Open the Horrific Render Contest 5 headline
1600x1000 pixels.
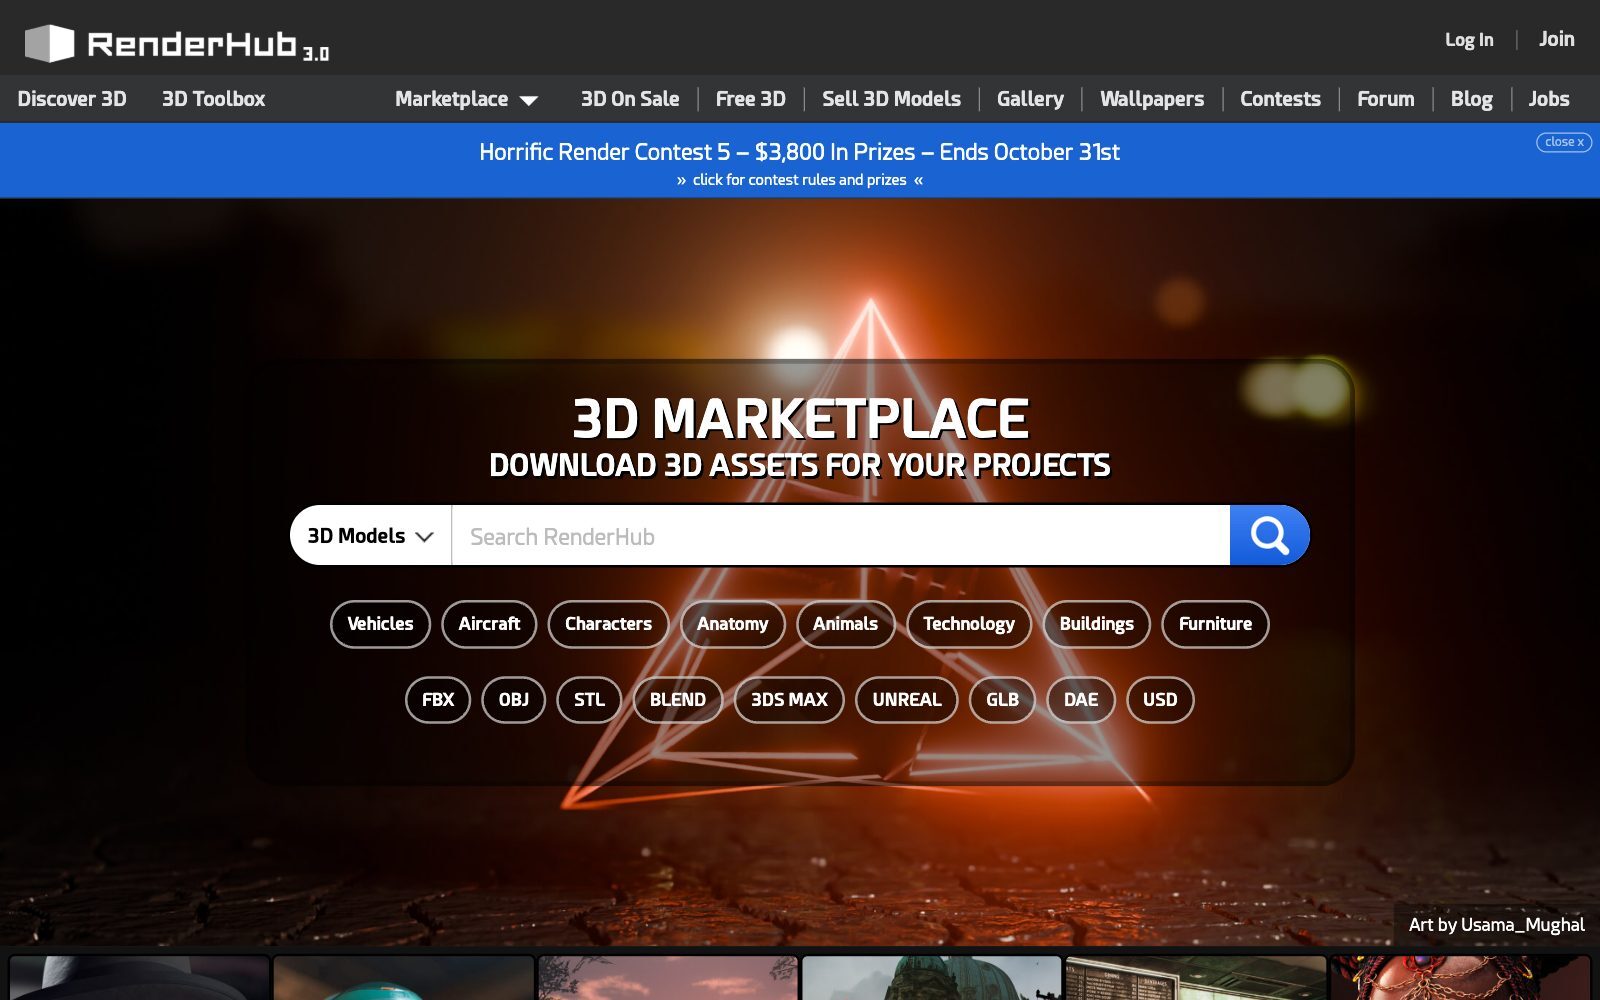click(799, 152)
